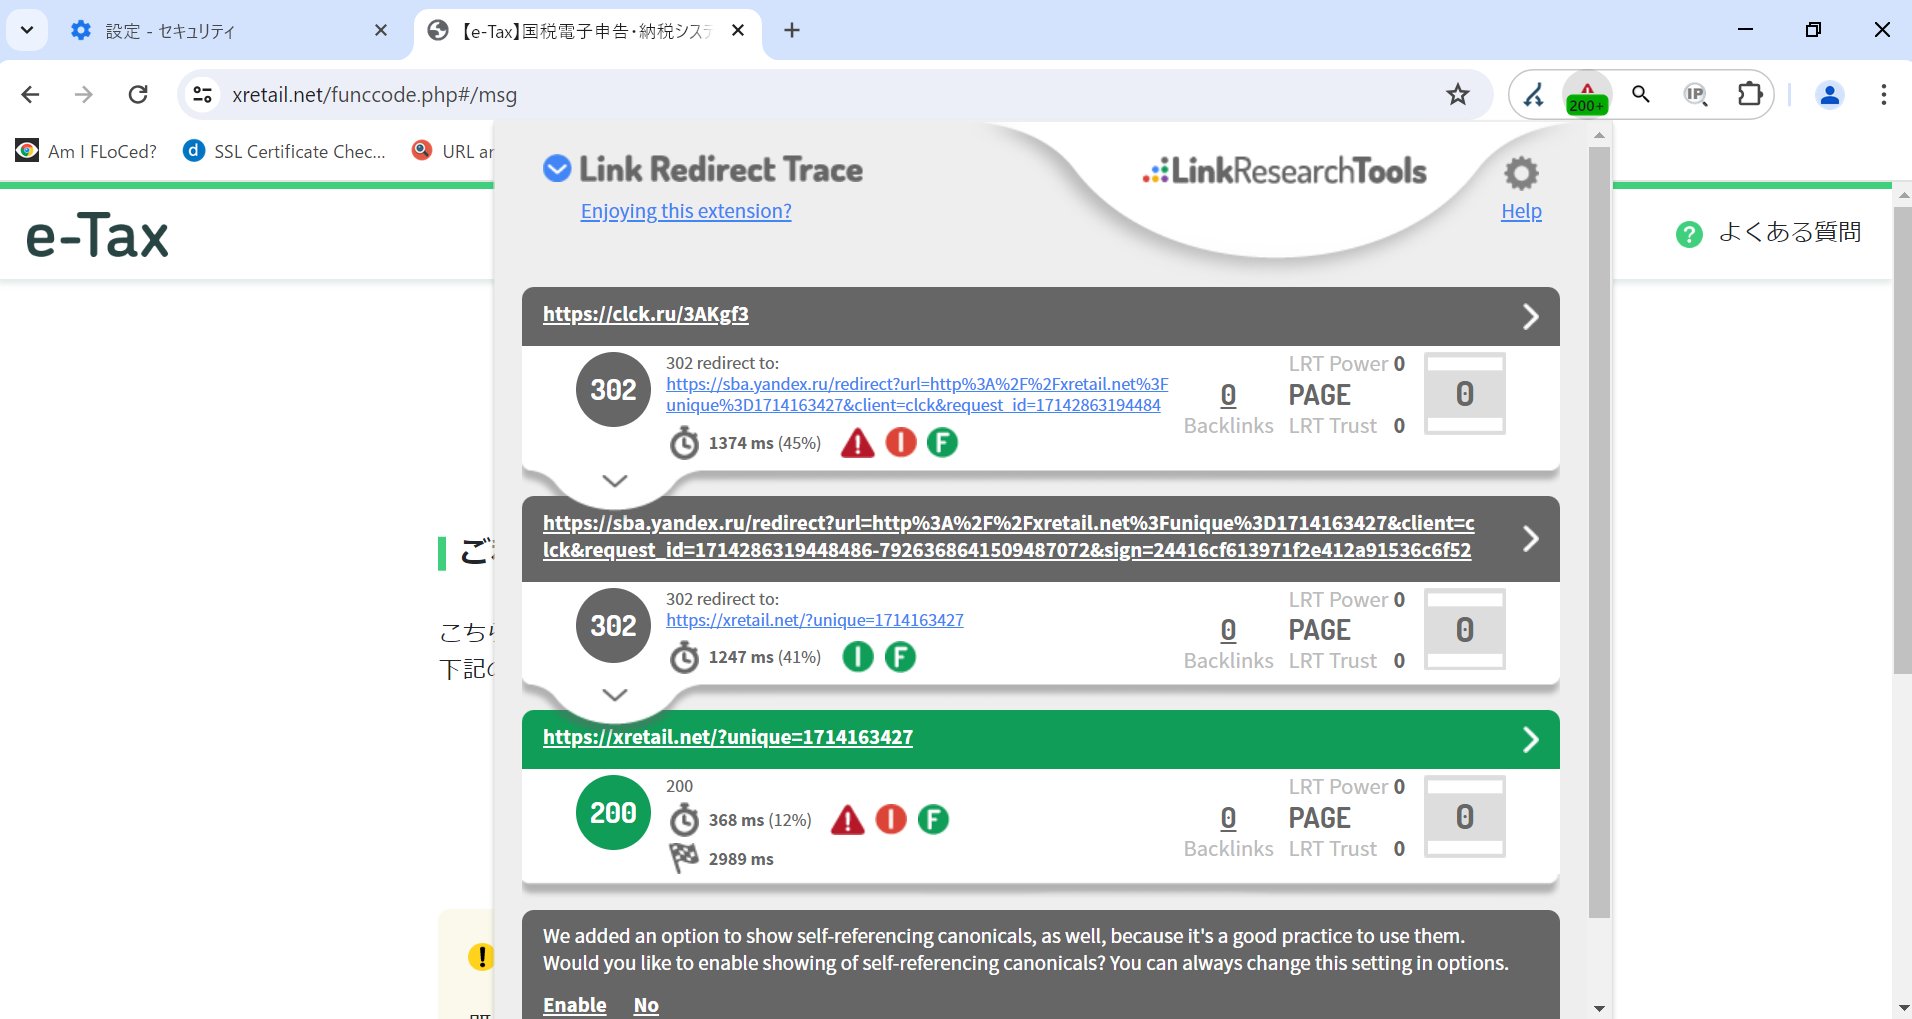The image size is (1912, 1019).
Task: Click the extensions puzzle piece icon
Action: pos(1750,94)
